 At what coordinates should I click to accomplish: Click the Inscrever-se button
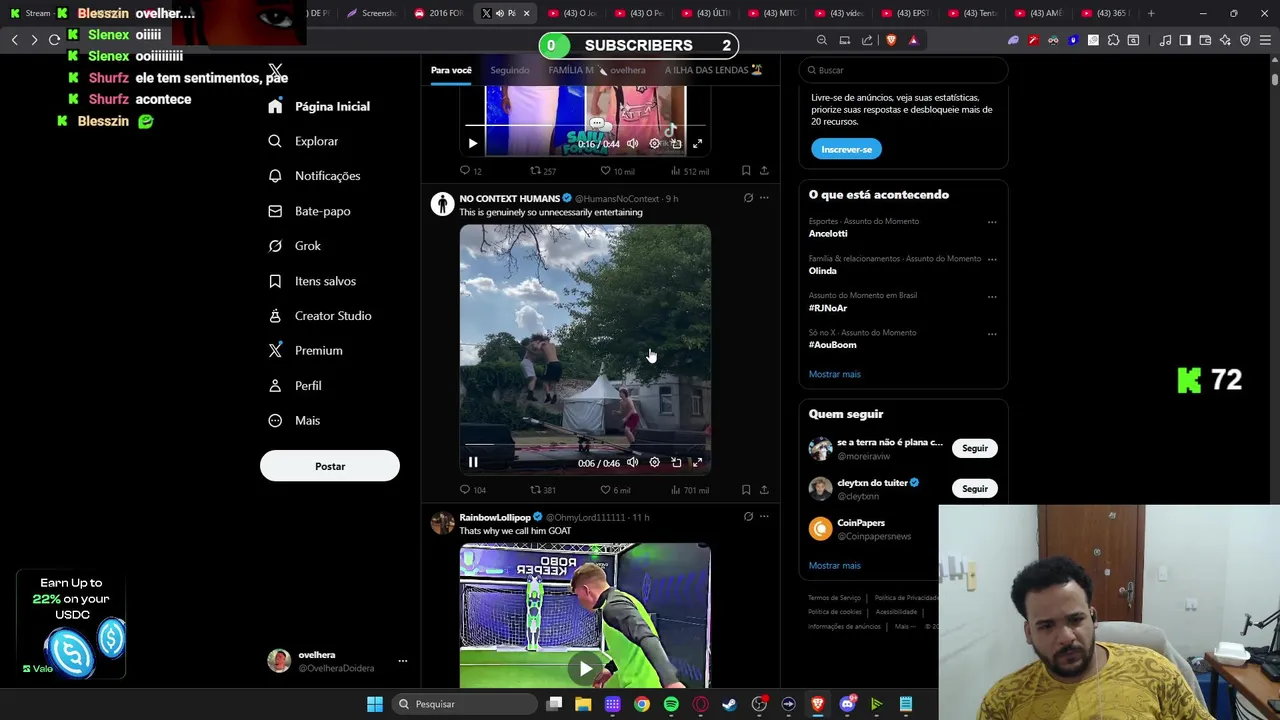[846, 149]
